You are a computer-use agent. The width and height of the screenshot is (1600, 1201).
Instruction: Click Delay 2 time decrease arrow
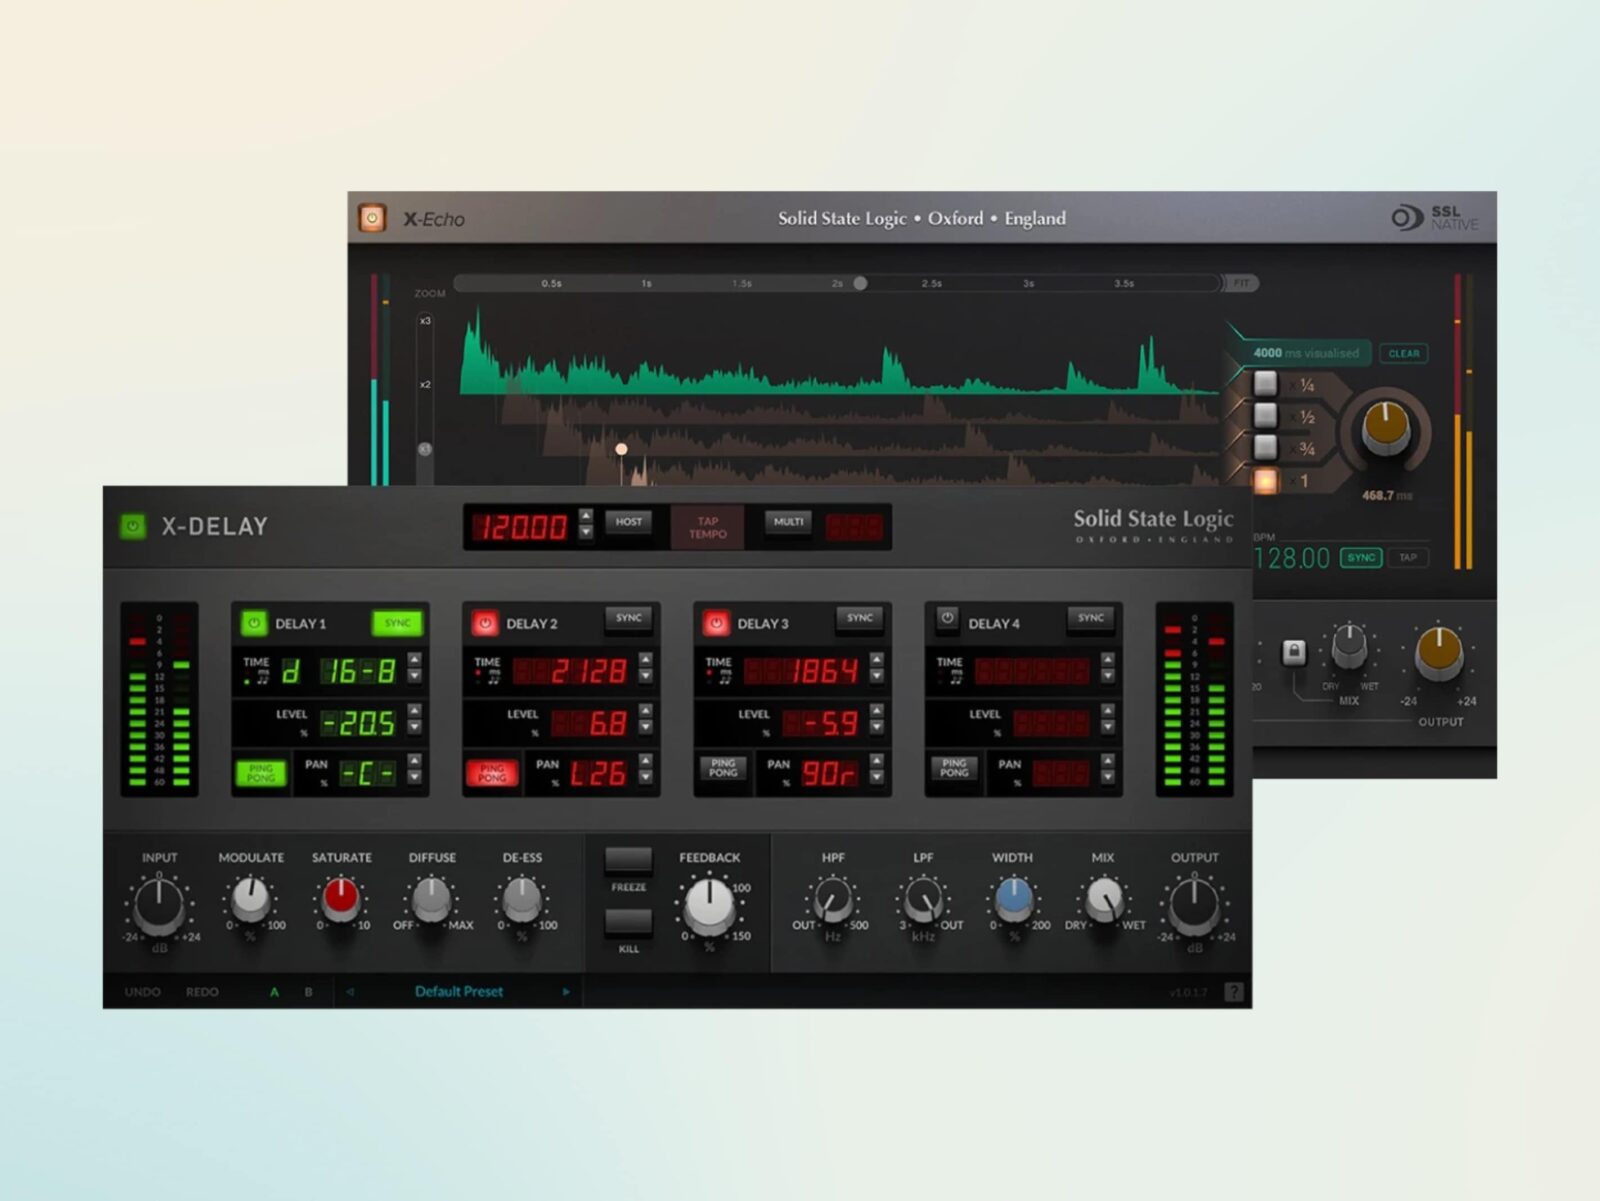tap(645, 677)
